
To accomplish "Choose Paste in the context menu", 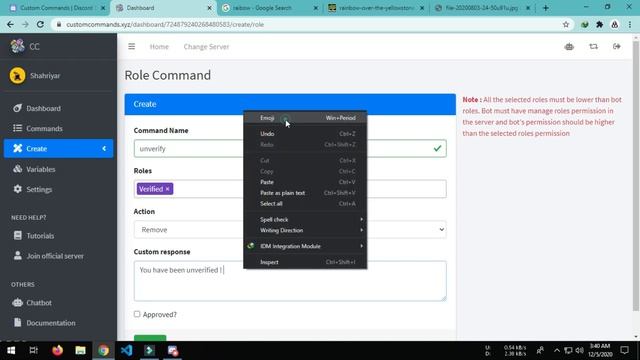I will tap(305, 182).
